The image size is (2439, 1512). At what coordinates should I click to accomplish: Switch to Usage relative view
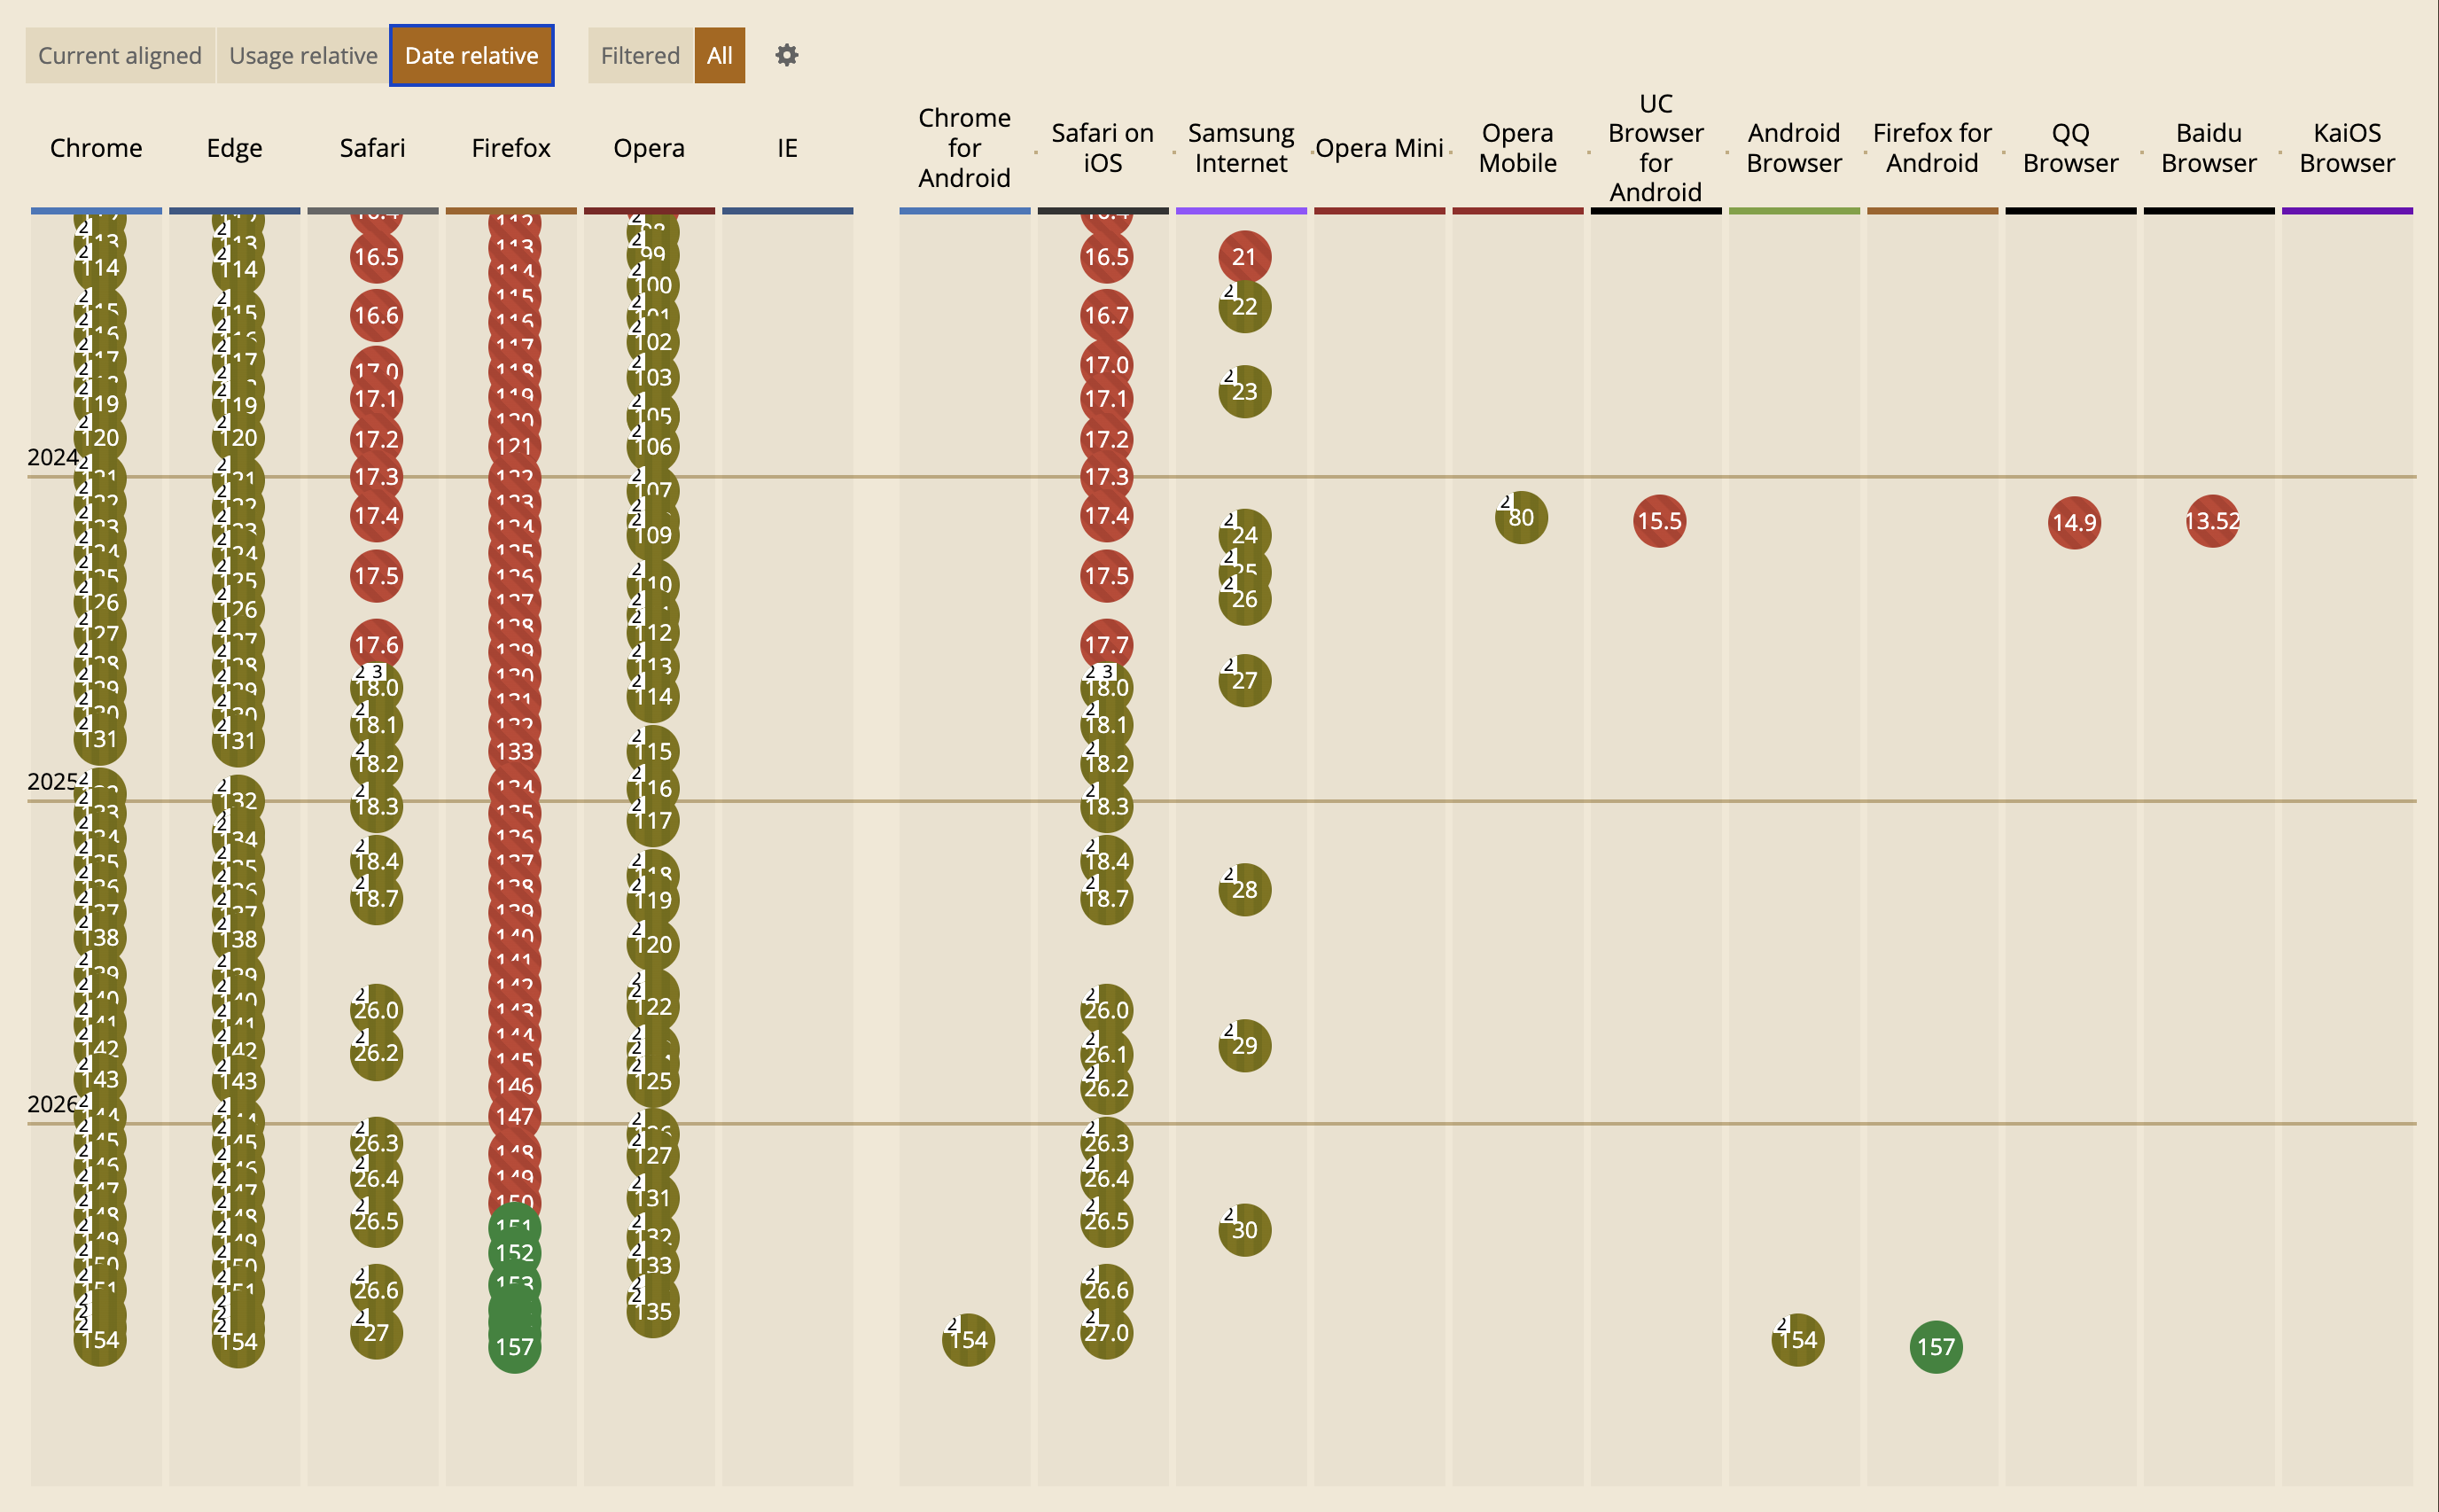pyautogui.click(x=303, y=55)
